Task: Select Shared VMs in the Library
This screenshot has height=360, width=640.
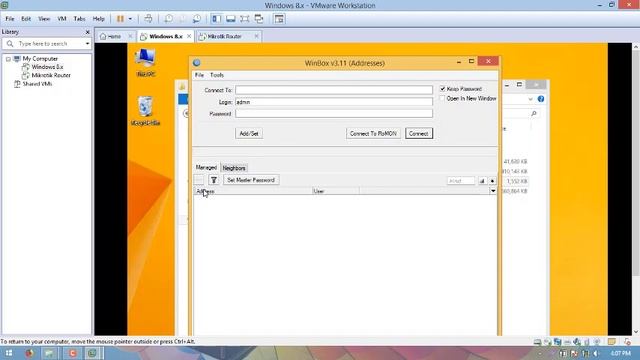Action: [37, 84]
